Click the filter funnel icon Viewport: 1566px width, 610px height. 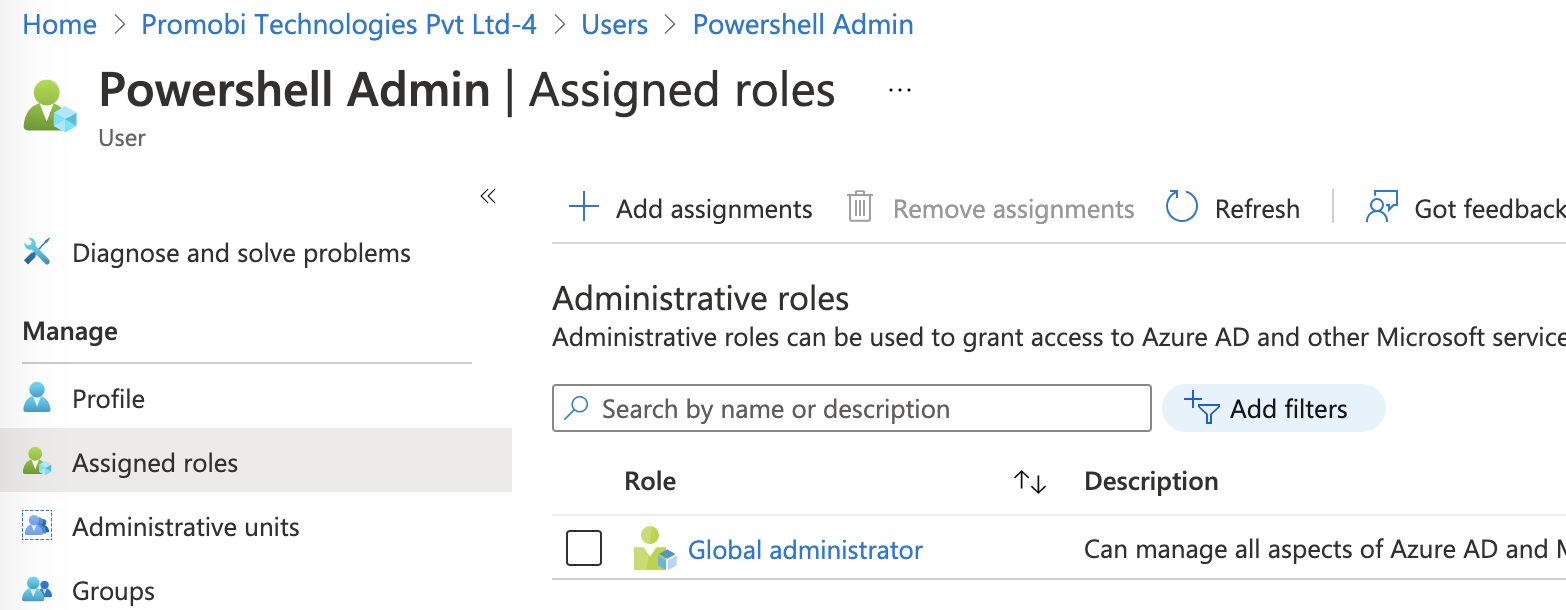click(x=1201, y=408)
